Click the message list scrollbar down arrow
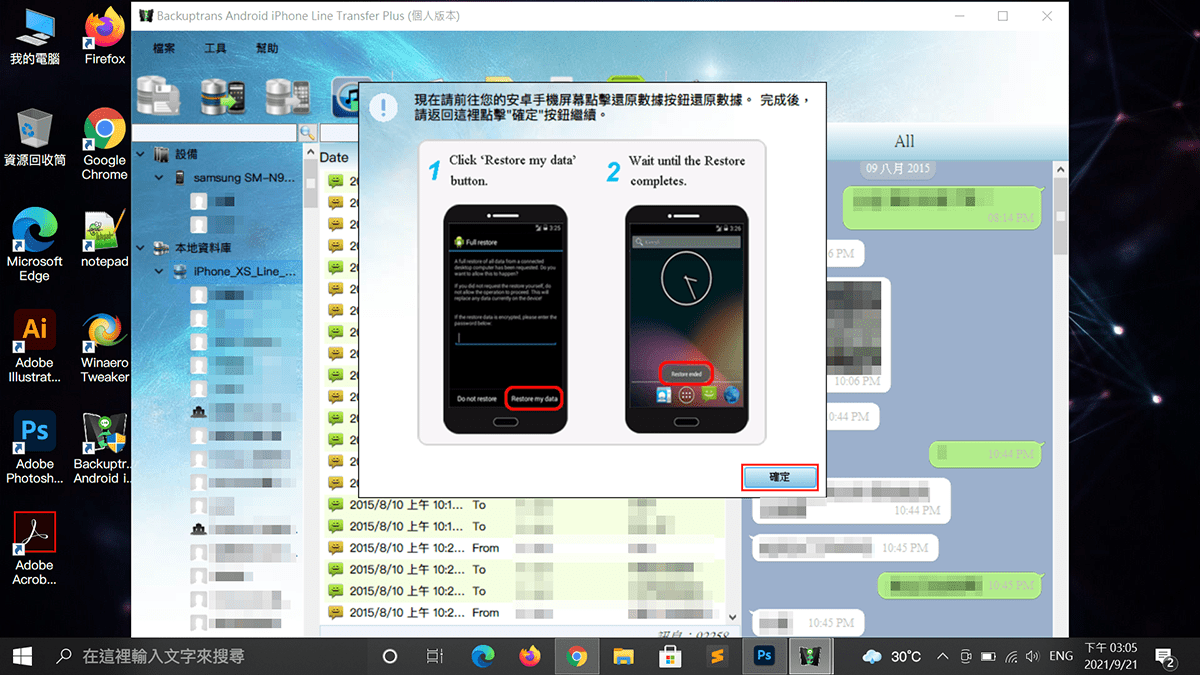The image size is (1200, 675). pyautogui.click(x=733, y=617)
